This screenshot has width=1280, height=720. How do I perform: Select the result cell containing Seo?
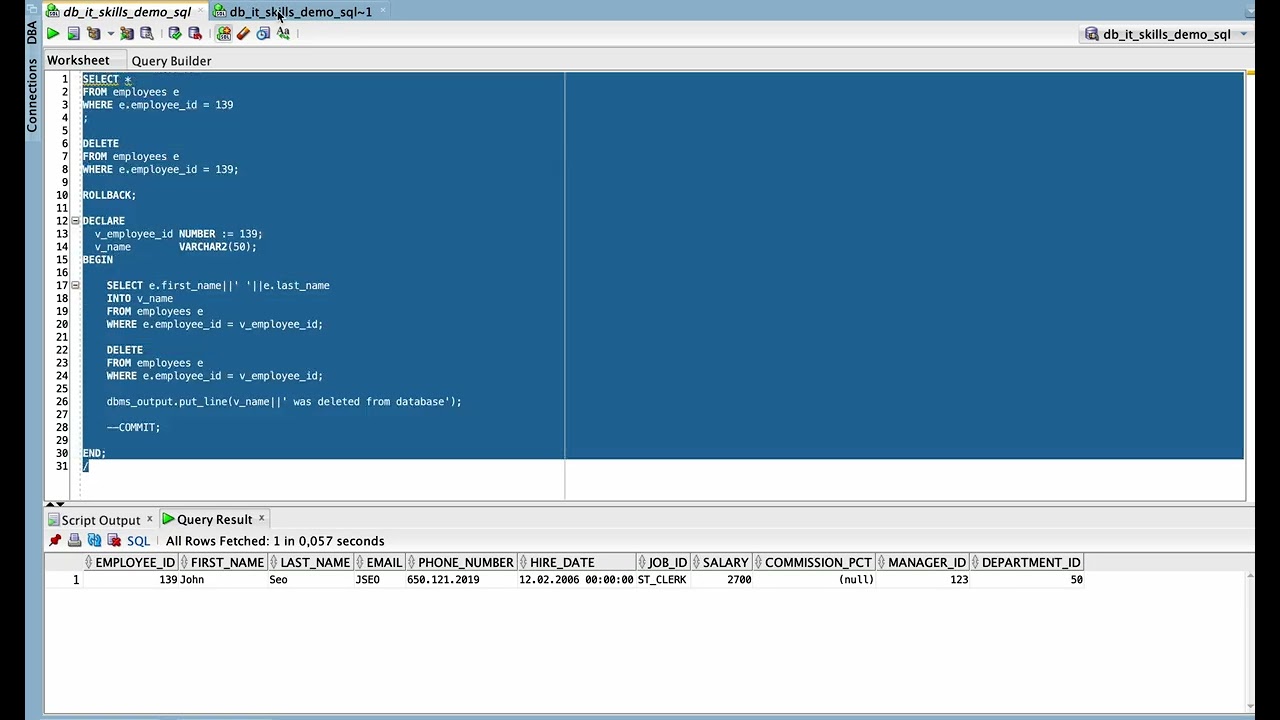[x=311, y=580]
